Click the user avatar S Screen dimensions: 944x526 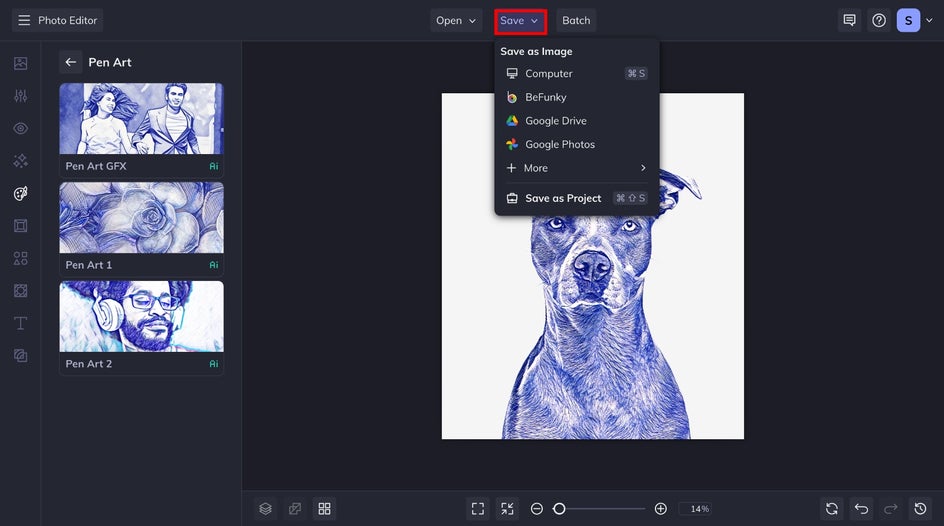908,20
